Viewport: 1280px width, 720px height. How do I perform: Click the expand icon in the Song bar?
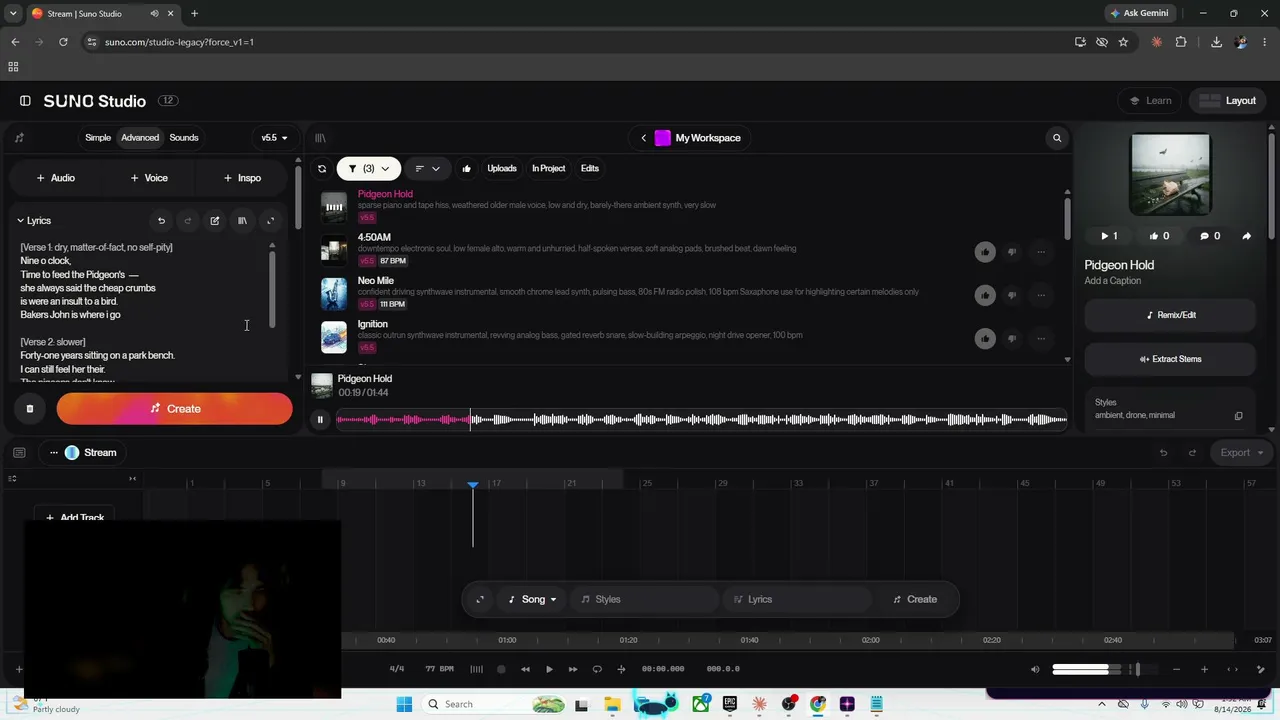pos(480,600)
